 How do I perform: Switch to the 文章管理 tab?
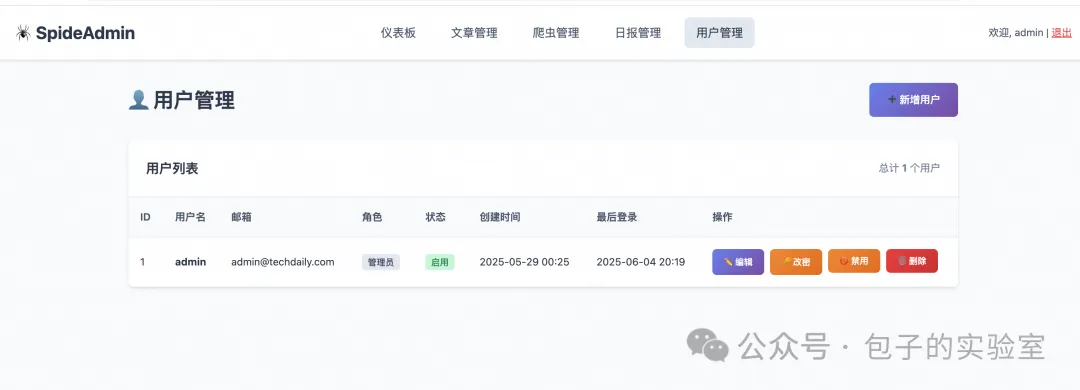pyautogui.click(x=474, y=32)
